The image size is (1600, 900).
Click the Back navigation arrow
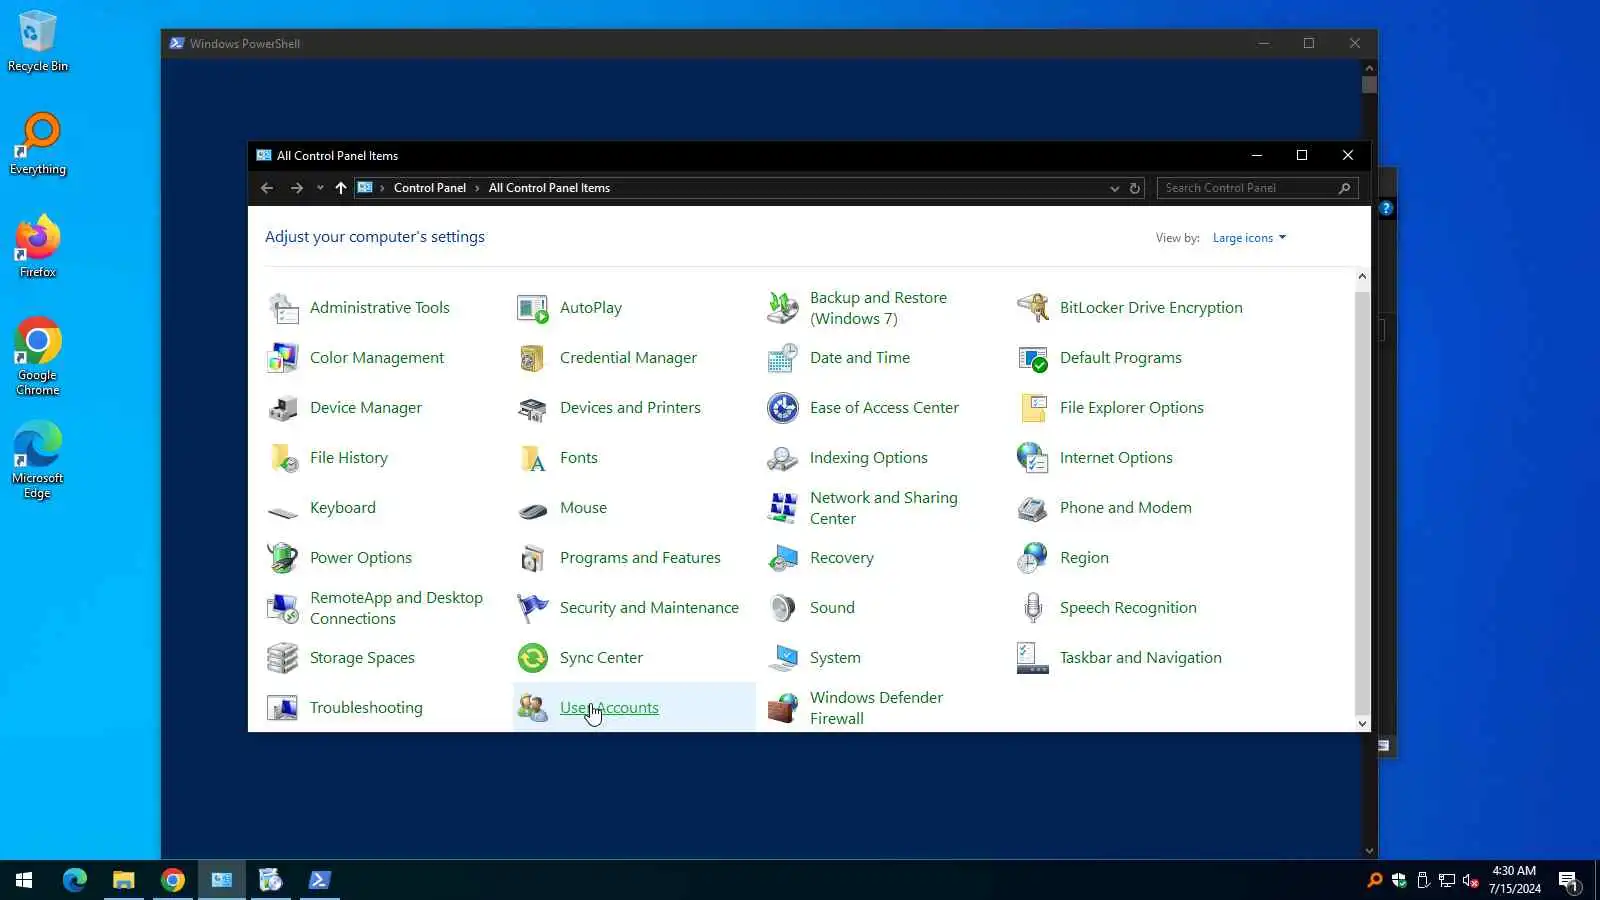[x=267, y=188]
